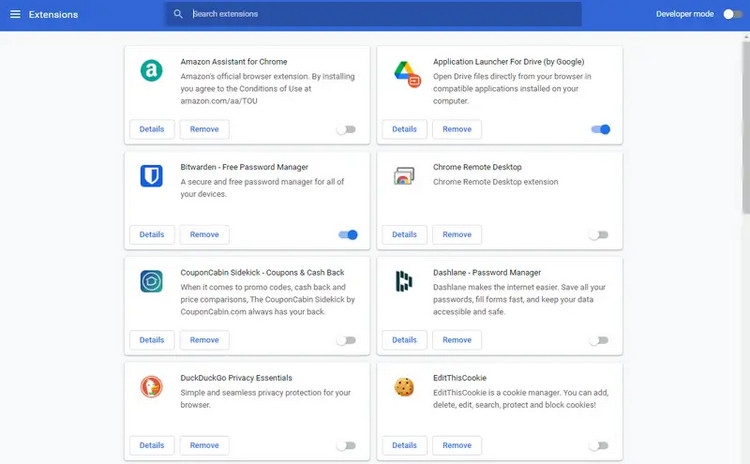The height and width of the screenshot is (464, 750).
Task: Click the 'Chrome Remote Desktop extension' description
Action: click(x=496, y=182)
